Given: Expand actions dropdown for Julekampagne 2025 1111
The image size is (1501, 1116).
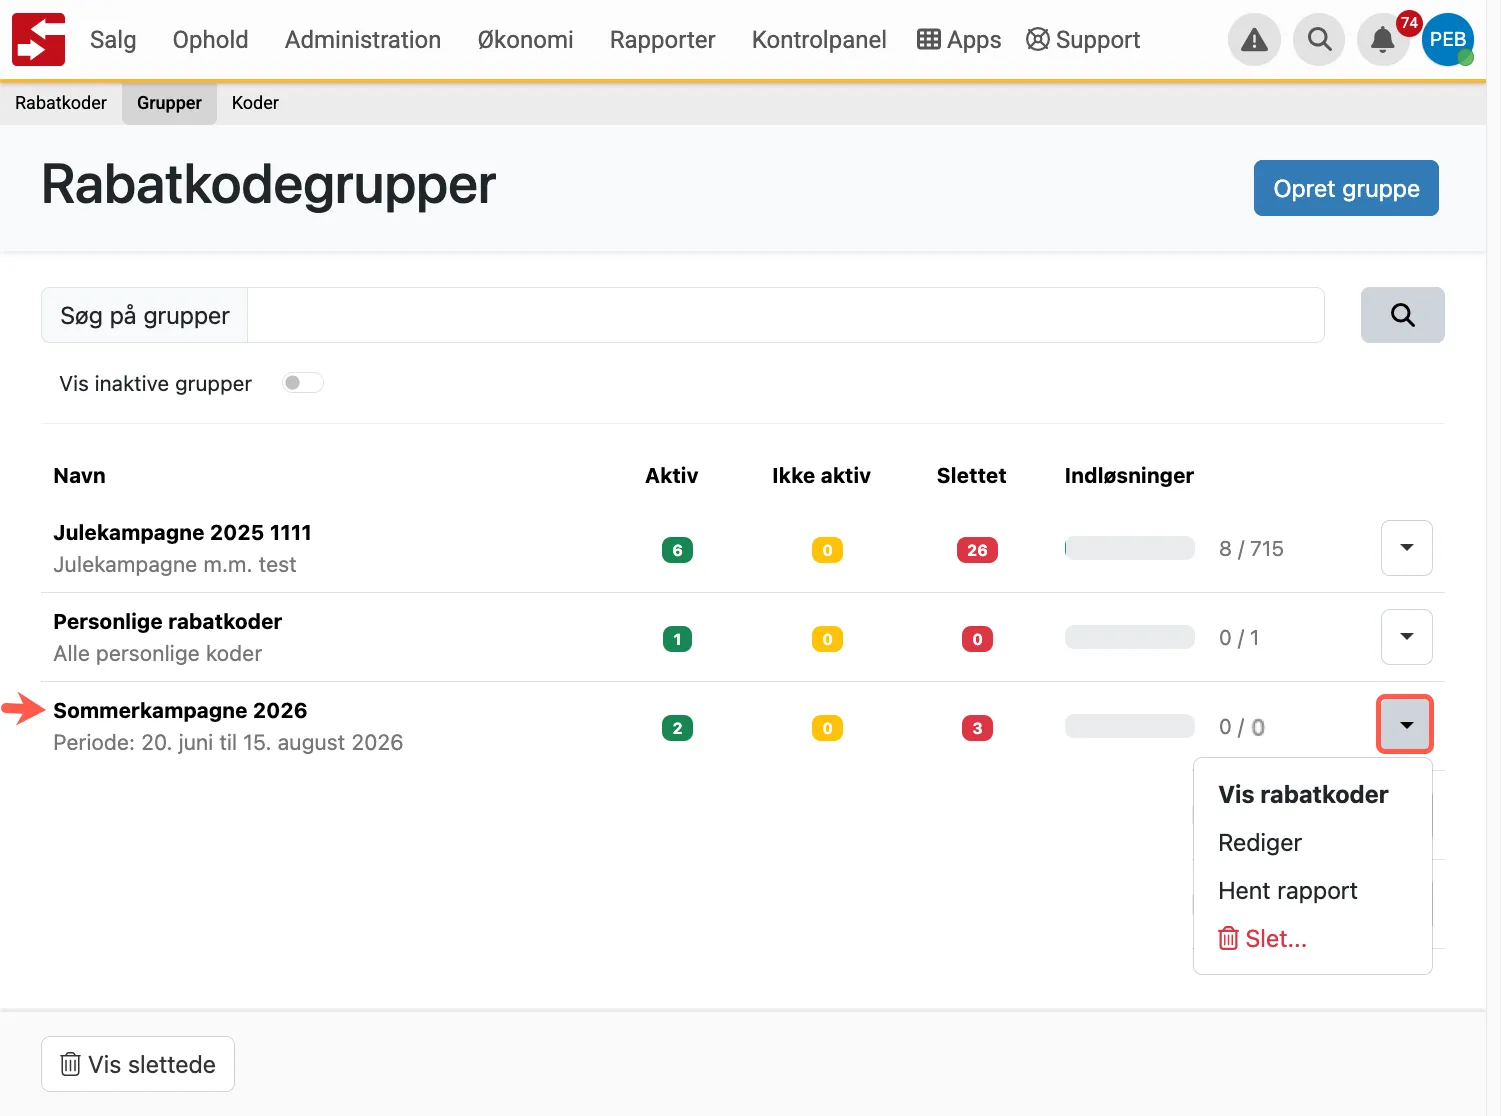Looking at the screenshot, I should (1406, 548).
